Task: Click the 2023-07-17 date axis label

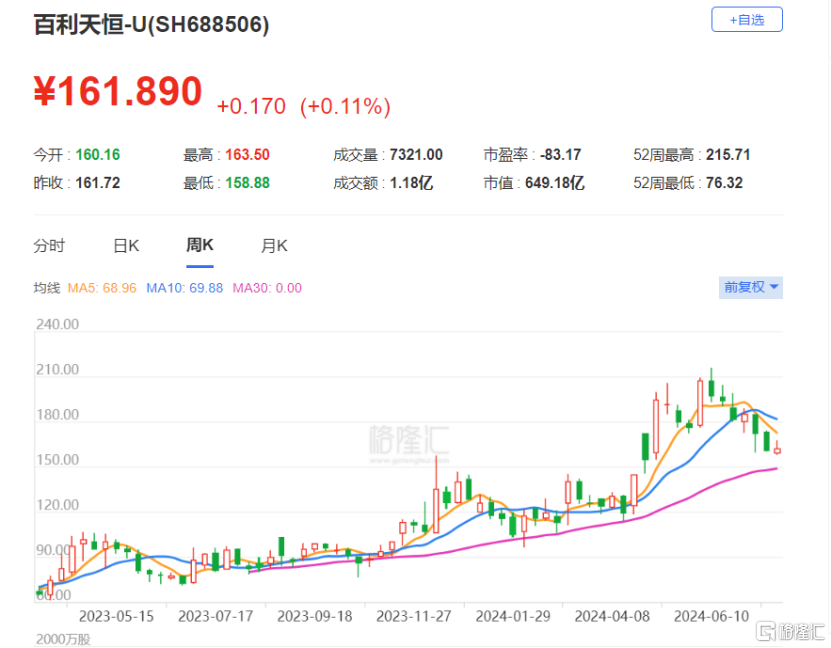Action: [215, 616]
